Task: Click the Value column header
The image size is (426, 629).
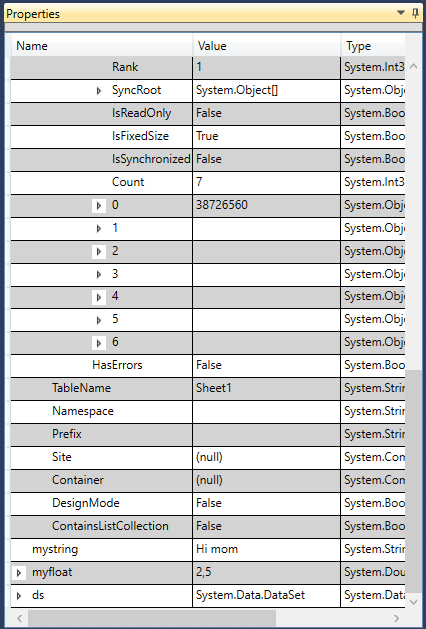Action: (267, 46)
